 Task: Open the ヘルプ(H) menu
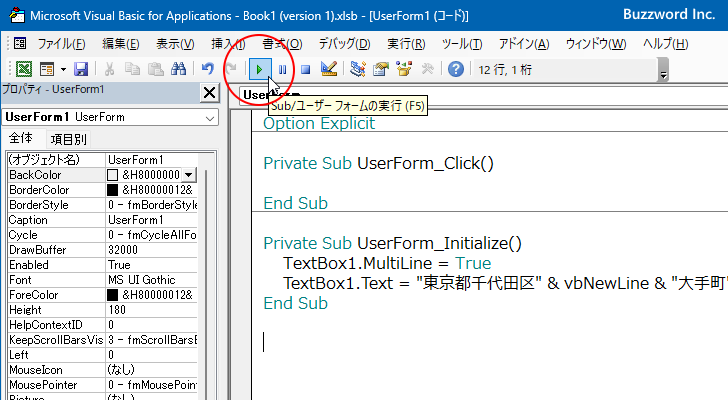coord(665,44)
